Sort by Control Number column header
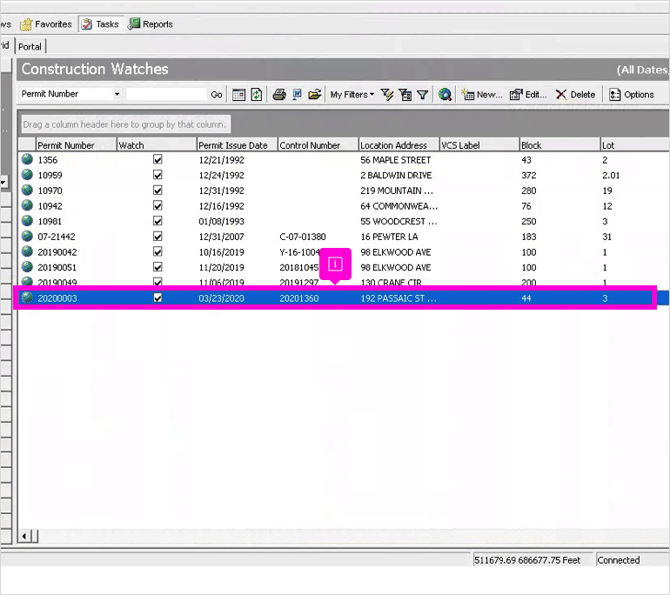This screenshot has height=595, width=670. 318,145
